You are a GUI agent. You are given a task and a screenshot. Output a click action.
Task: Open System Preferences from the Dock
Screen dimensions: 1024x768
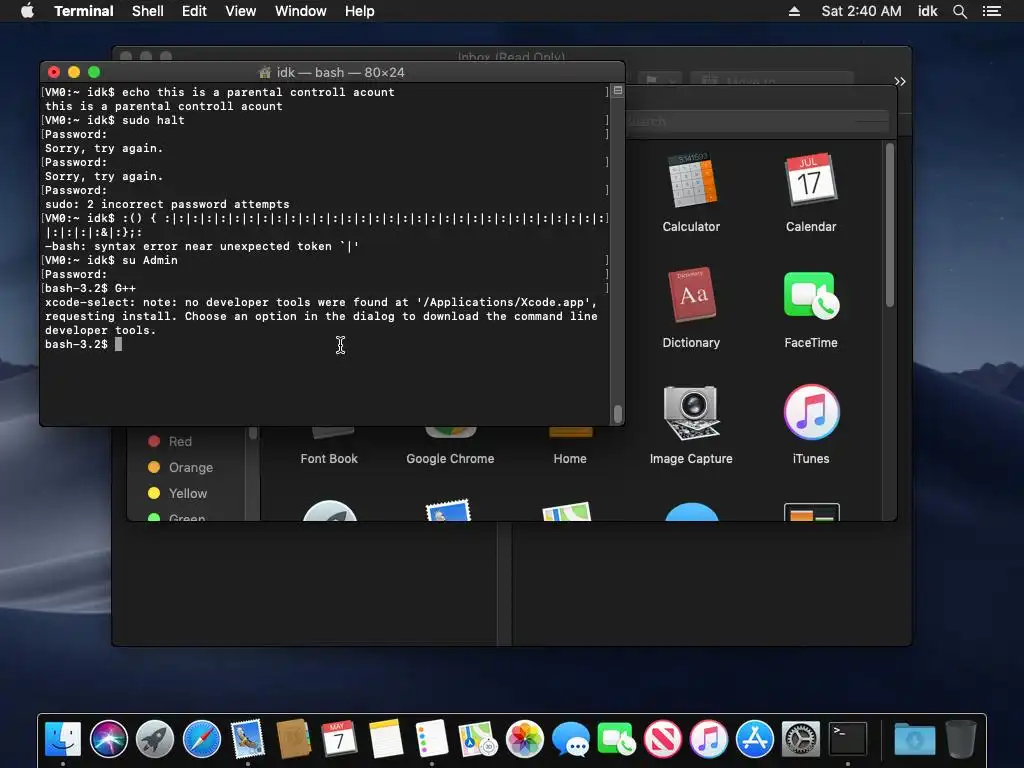(x=801, y=739)
